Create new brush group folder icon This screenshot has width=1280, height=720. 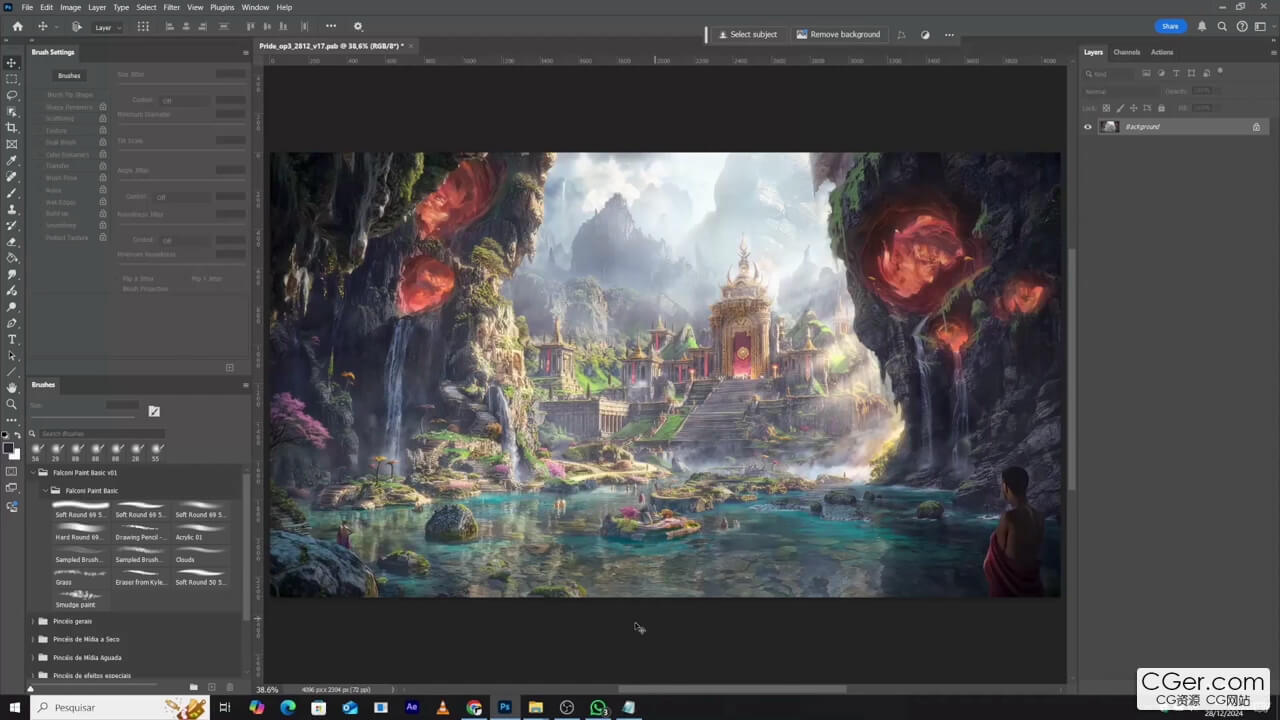pyautogui.click(x=193, y=687)
